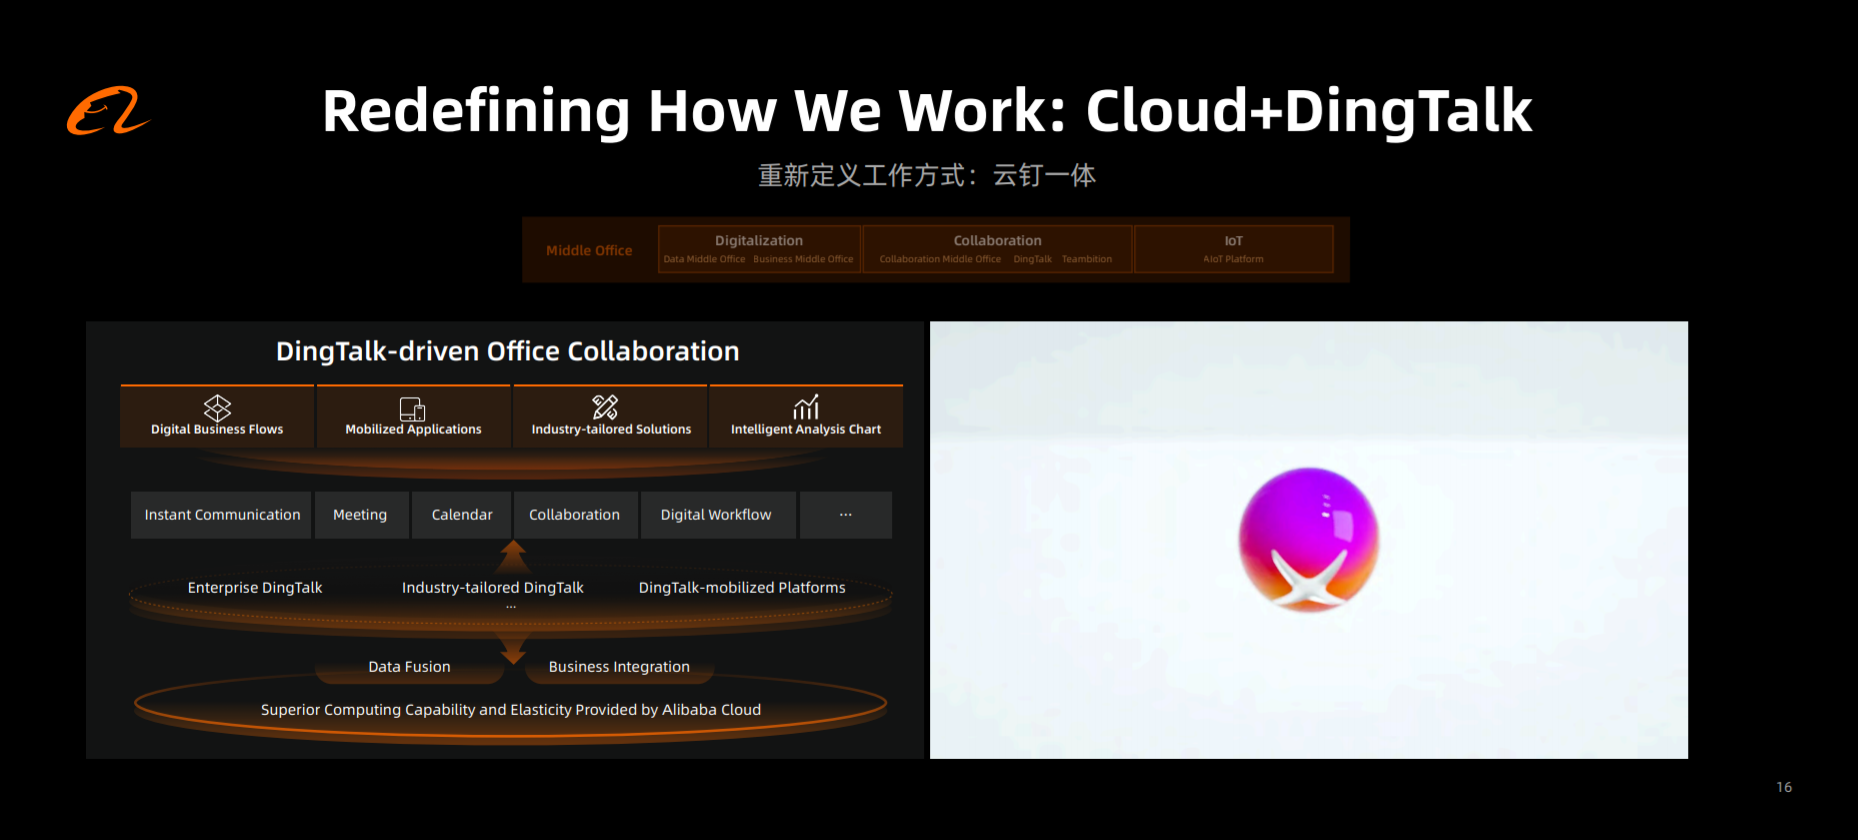
Task: Click the Intelligent Analysis Chart label
Action: (x=806, y=429)
